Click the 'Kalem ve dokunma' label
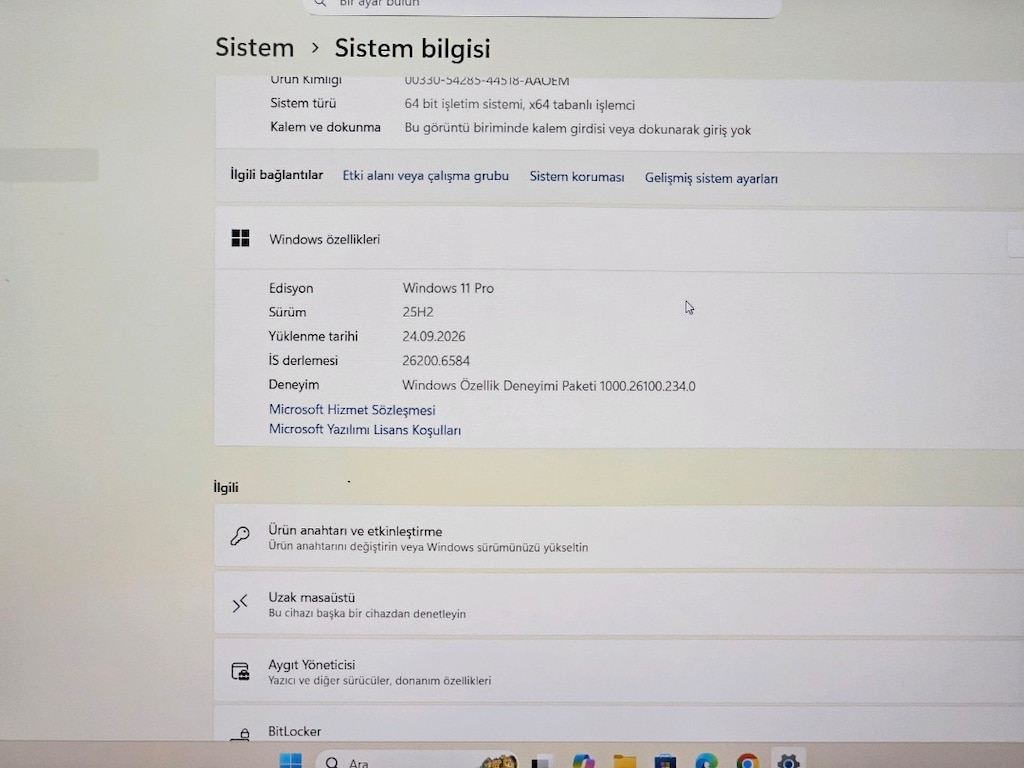This screenshot has width=1024, height=768. point(325,127)
